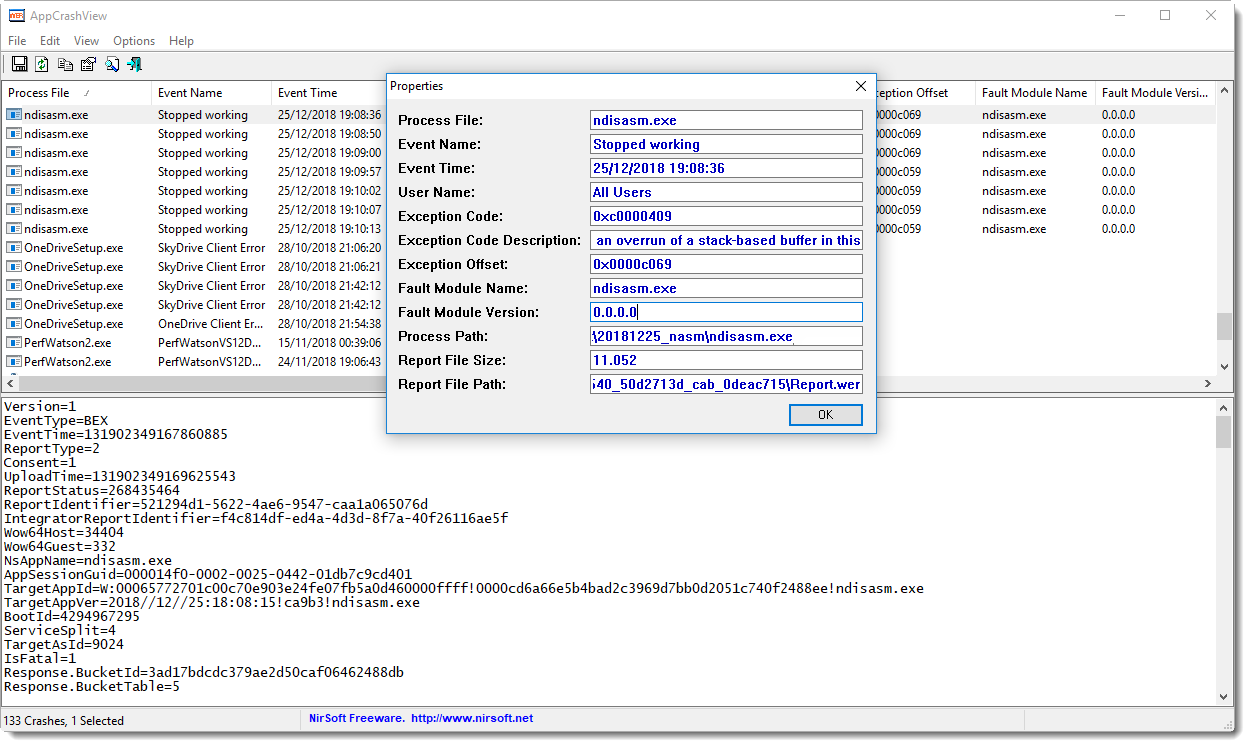Open the Edit menu
The width and height of the screenshot is (1250, 747).
pos(50,41)
